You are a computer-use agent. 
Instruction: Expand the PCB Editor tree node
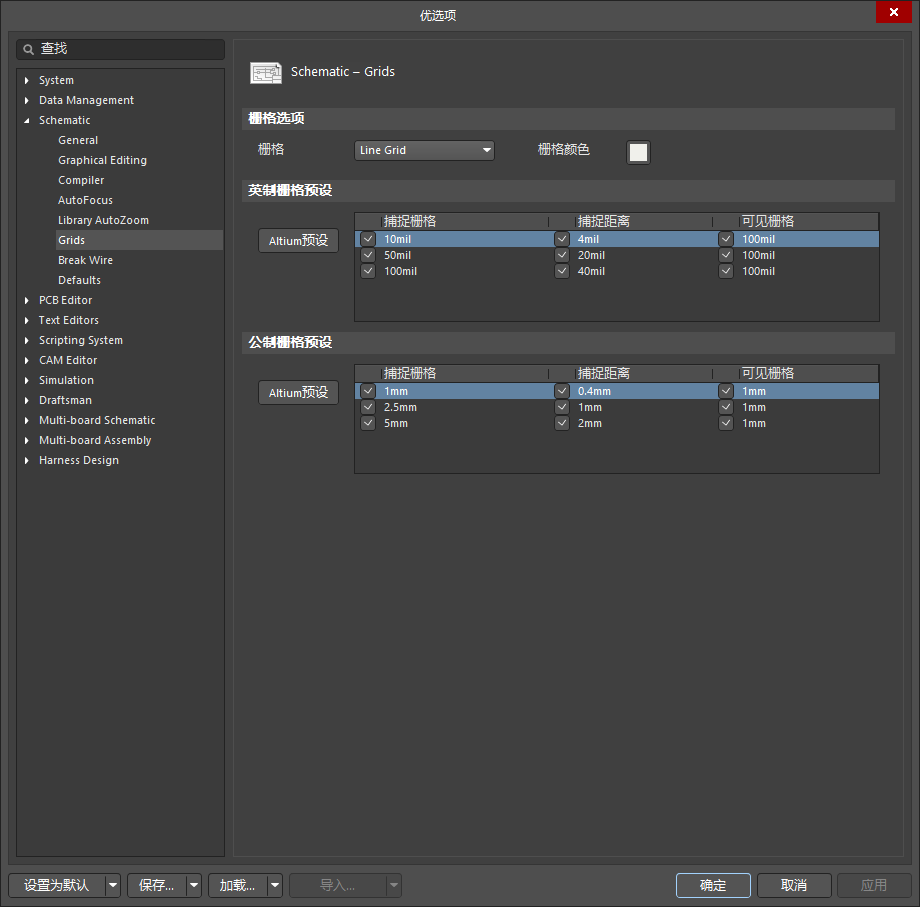click(x=27, y=300)
